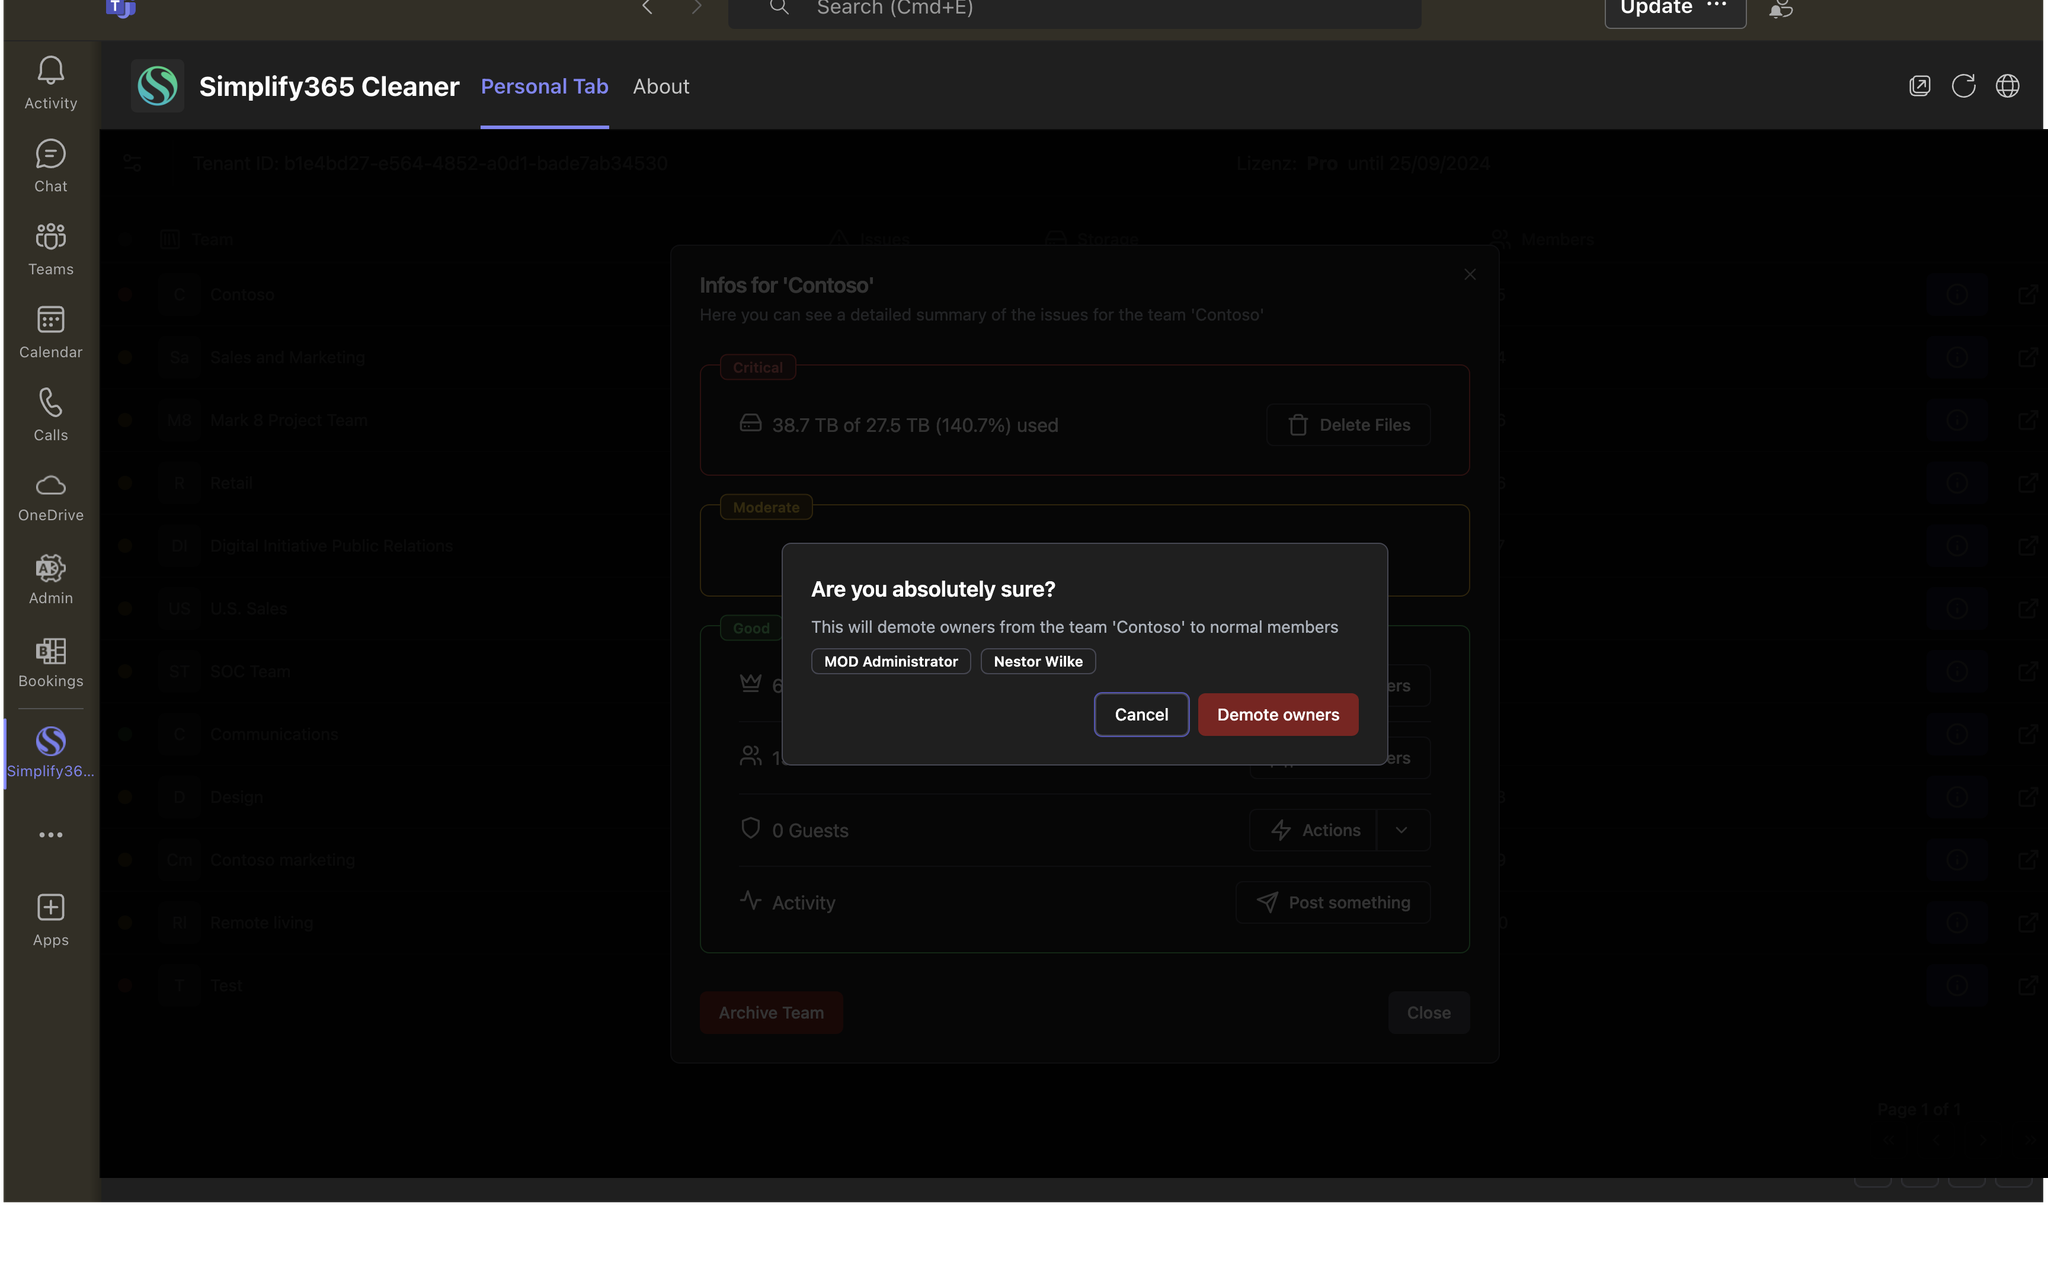This screenshot has height=1281, width=2048.
Task: Click the Moderate severity label
Action: (766, 507)
